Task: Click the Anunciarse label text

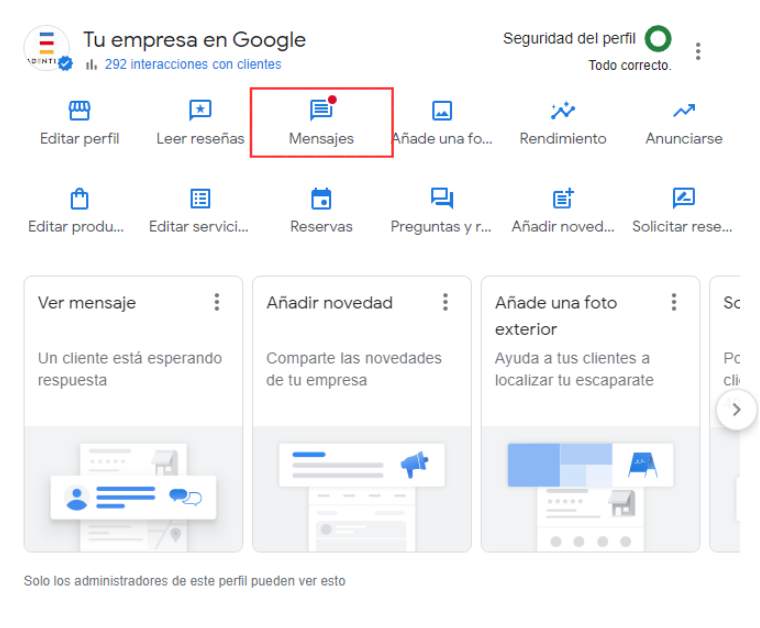Action: (684, 139)
